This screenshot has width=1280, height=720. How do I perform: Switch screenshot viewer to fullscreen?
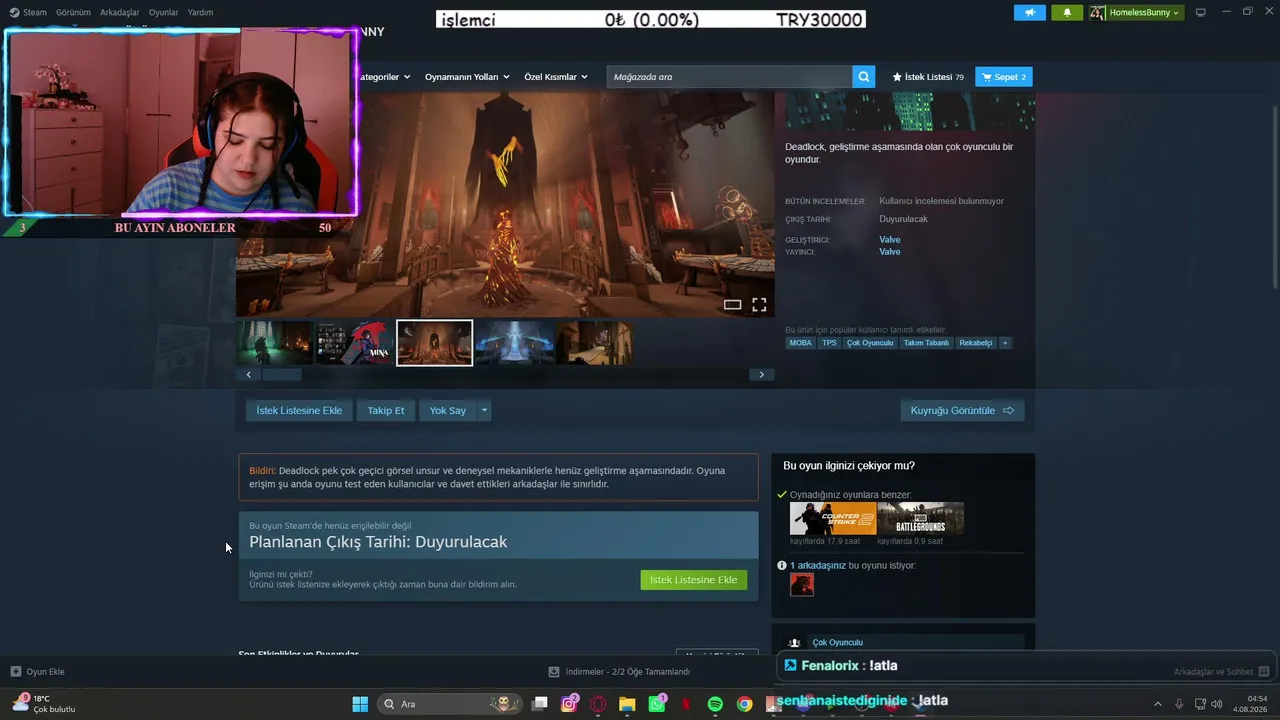(x=759, y=305)
